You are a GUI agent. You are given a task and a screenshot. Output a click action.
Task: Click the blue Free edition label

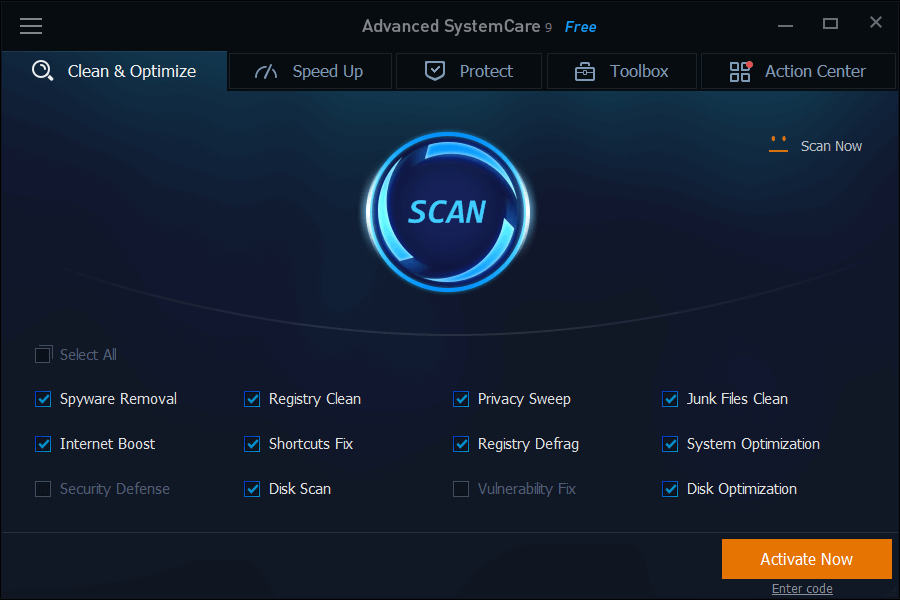click(x=580, y=27)
